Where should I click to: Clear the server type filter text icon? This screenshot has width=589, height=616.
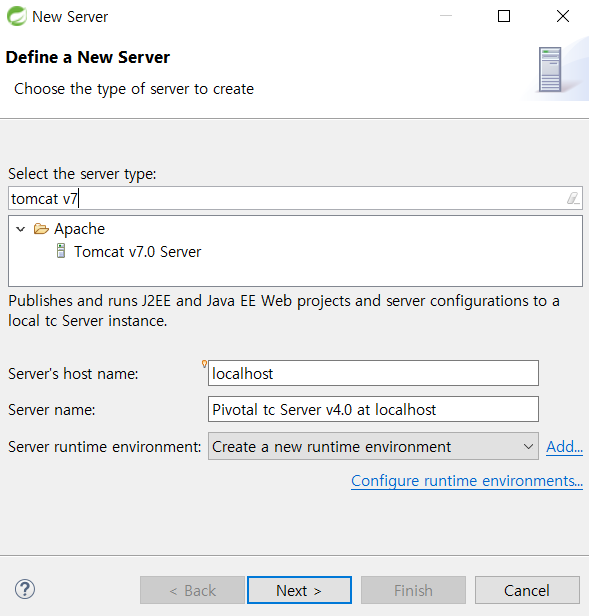[x=572, y=198]
